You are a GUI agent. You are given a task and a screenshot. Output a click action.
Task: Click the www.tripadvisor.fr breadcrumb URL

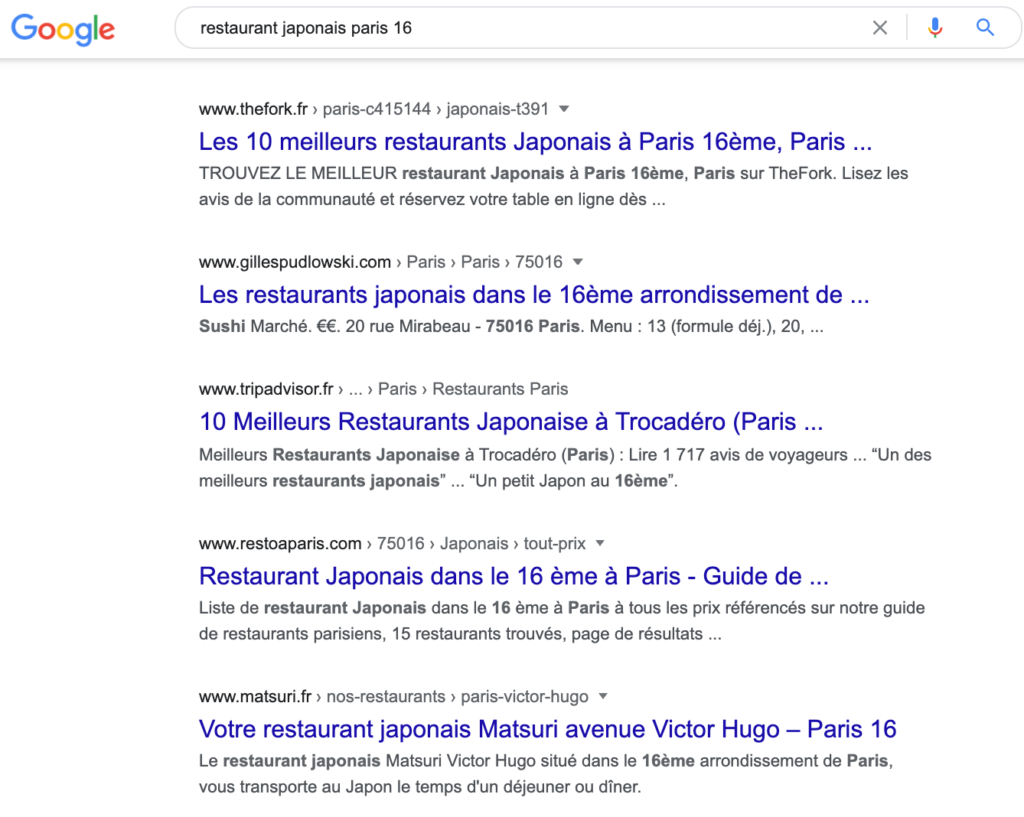click(x=266, y=389)
